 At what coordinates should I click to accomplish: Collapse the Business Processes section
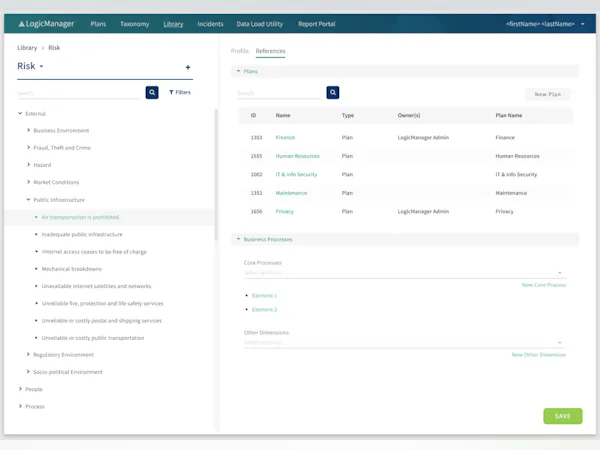238,239
